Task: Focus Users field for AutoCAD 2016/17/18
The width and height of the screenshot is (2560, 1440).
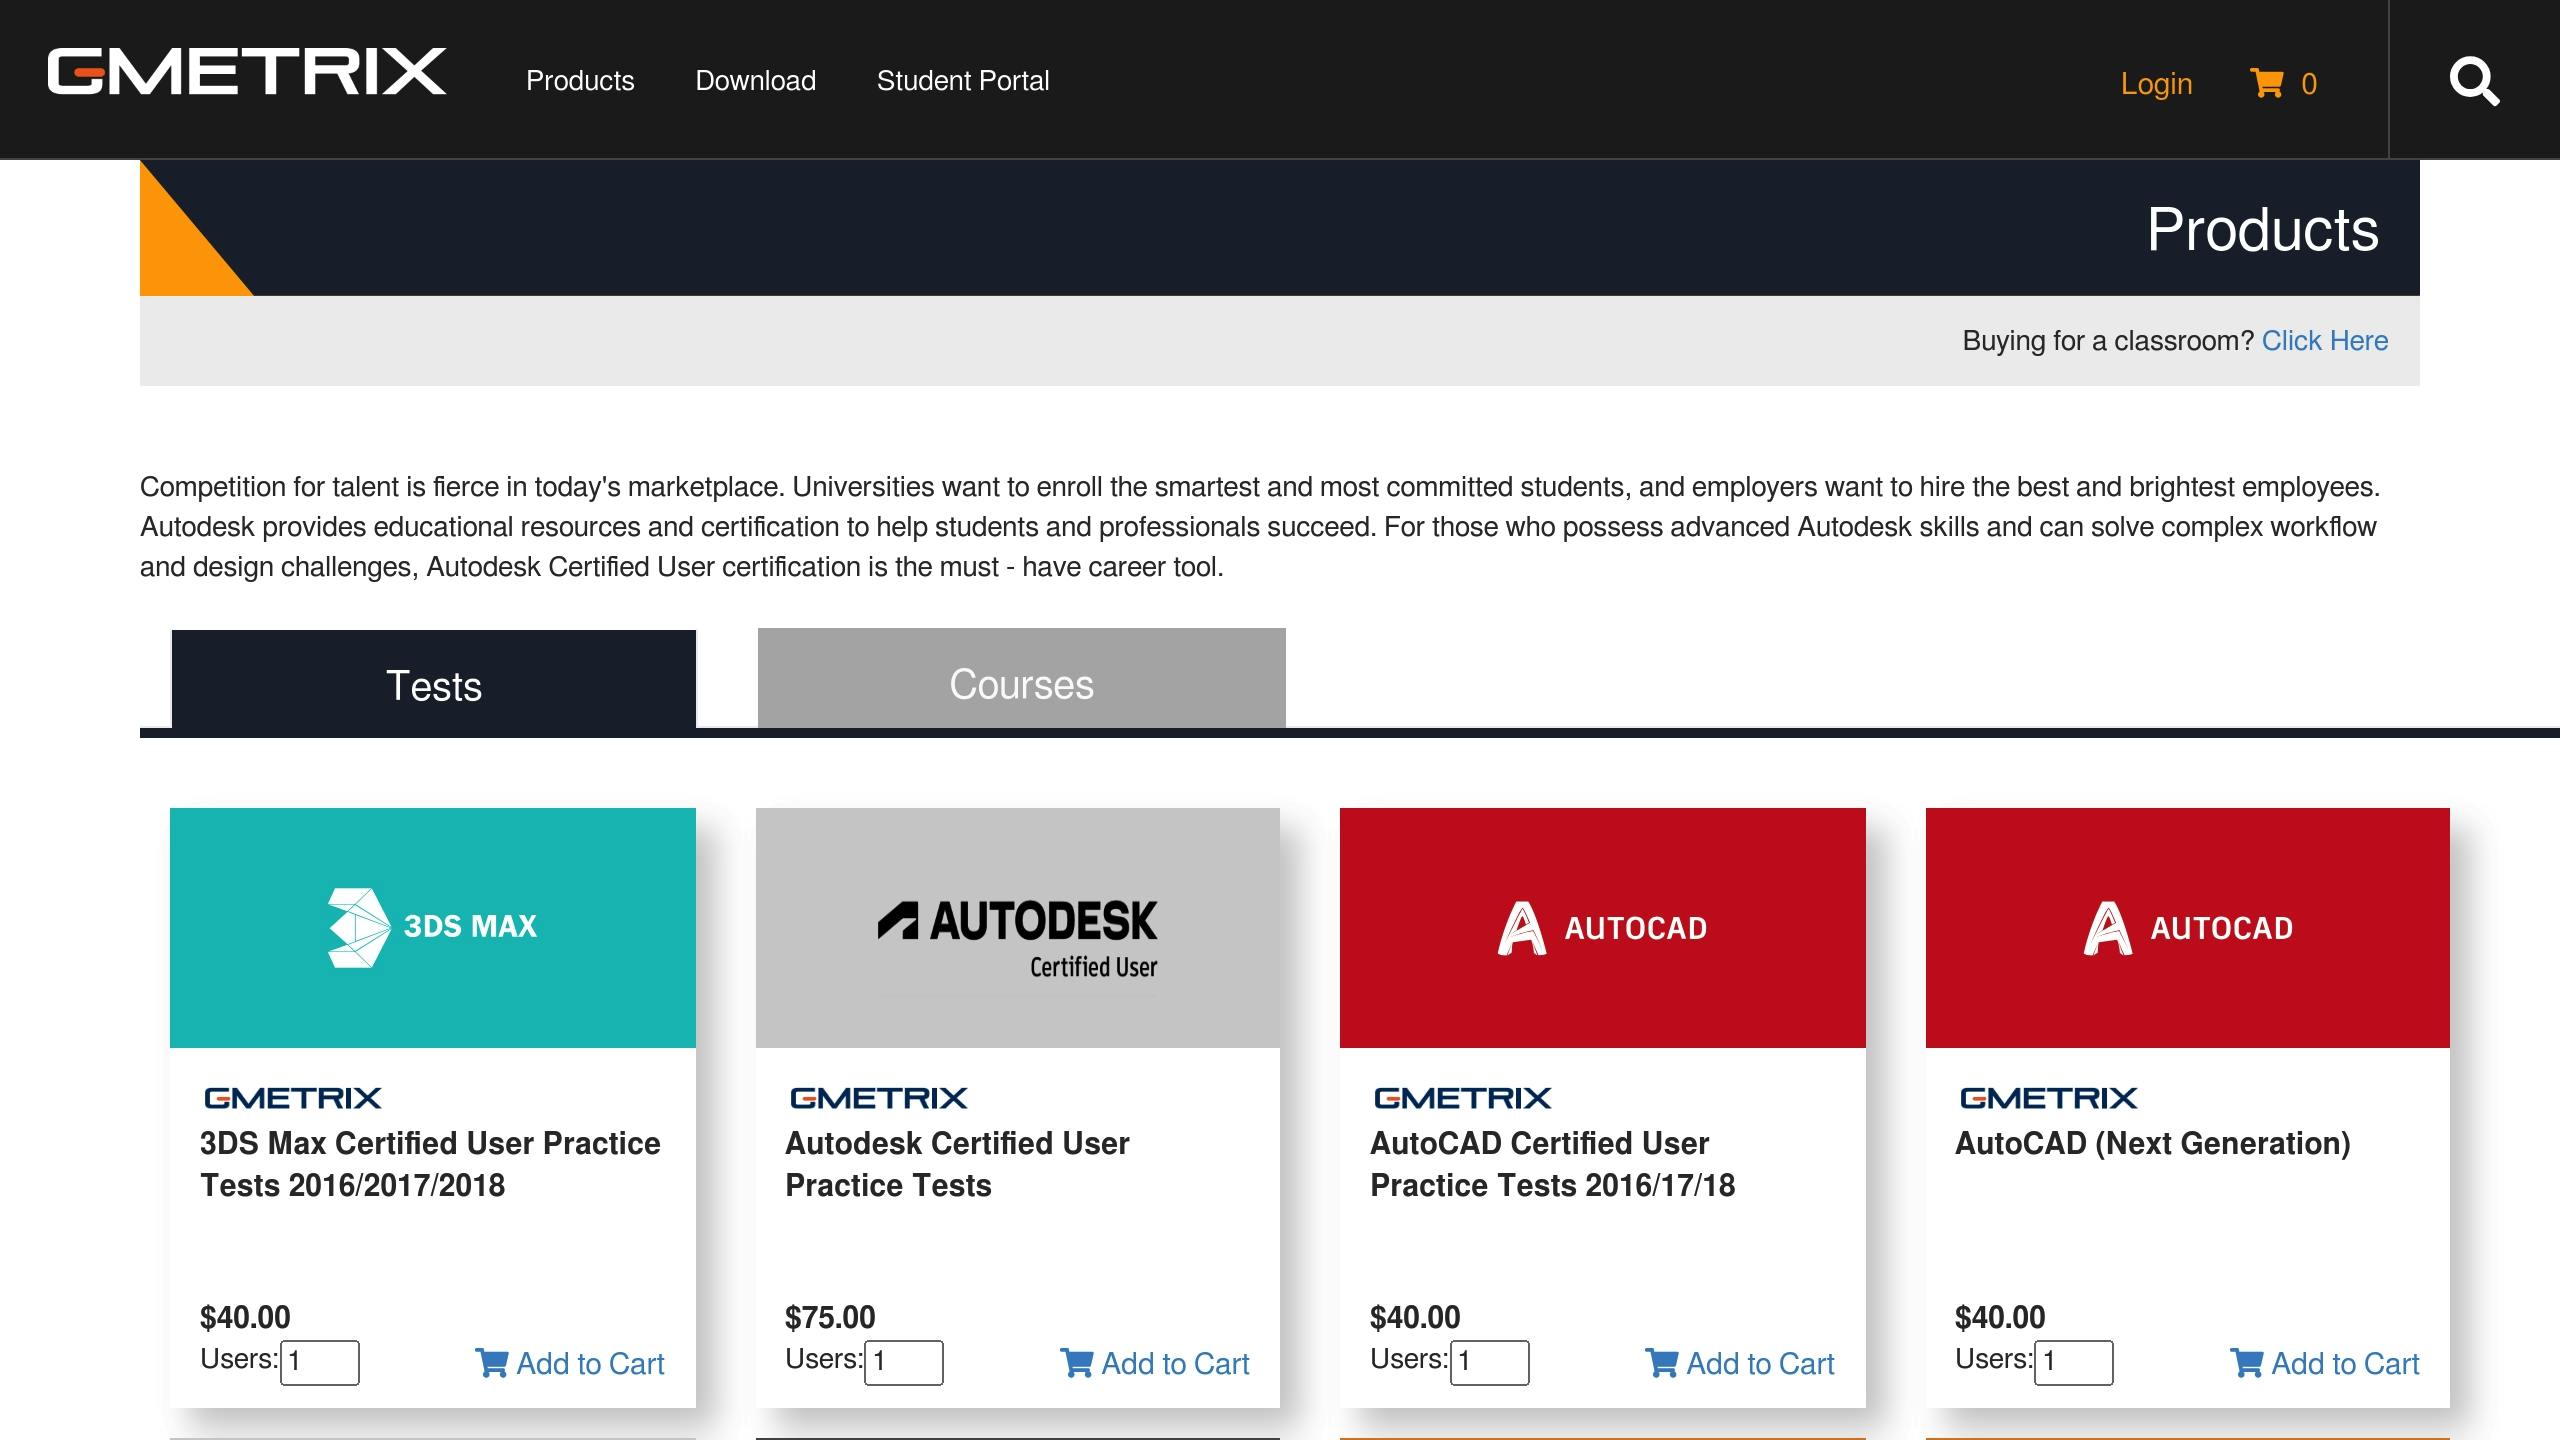Action: 1490,1363
